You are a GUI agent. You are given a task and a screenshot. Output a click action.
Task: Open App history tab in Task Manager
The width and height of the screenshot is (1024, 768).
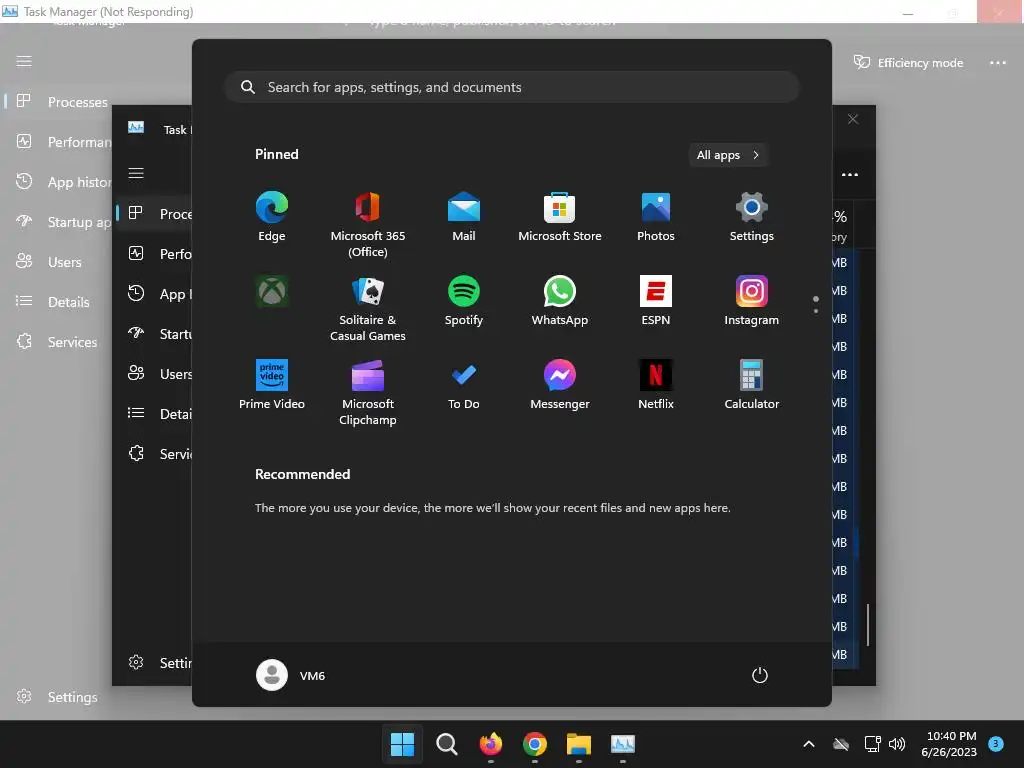point(62,182)
